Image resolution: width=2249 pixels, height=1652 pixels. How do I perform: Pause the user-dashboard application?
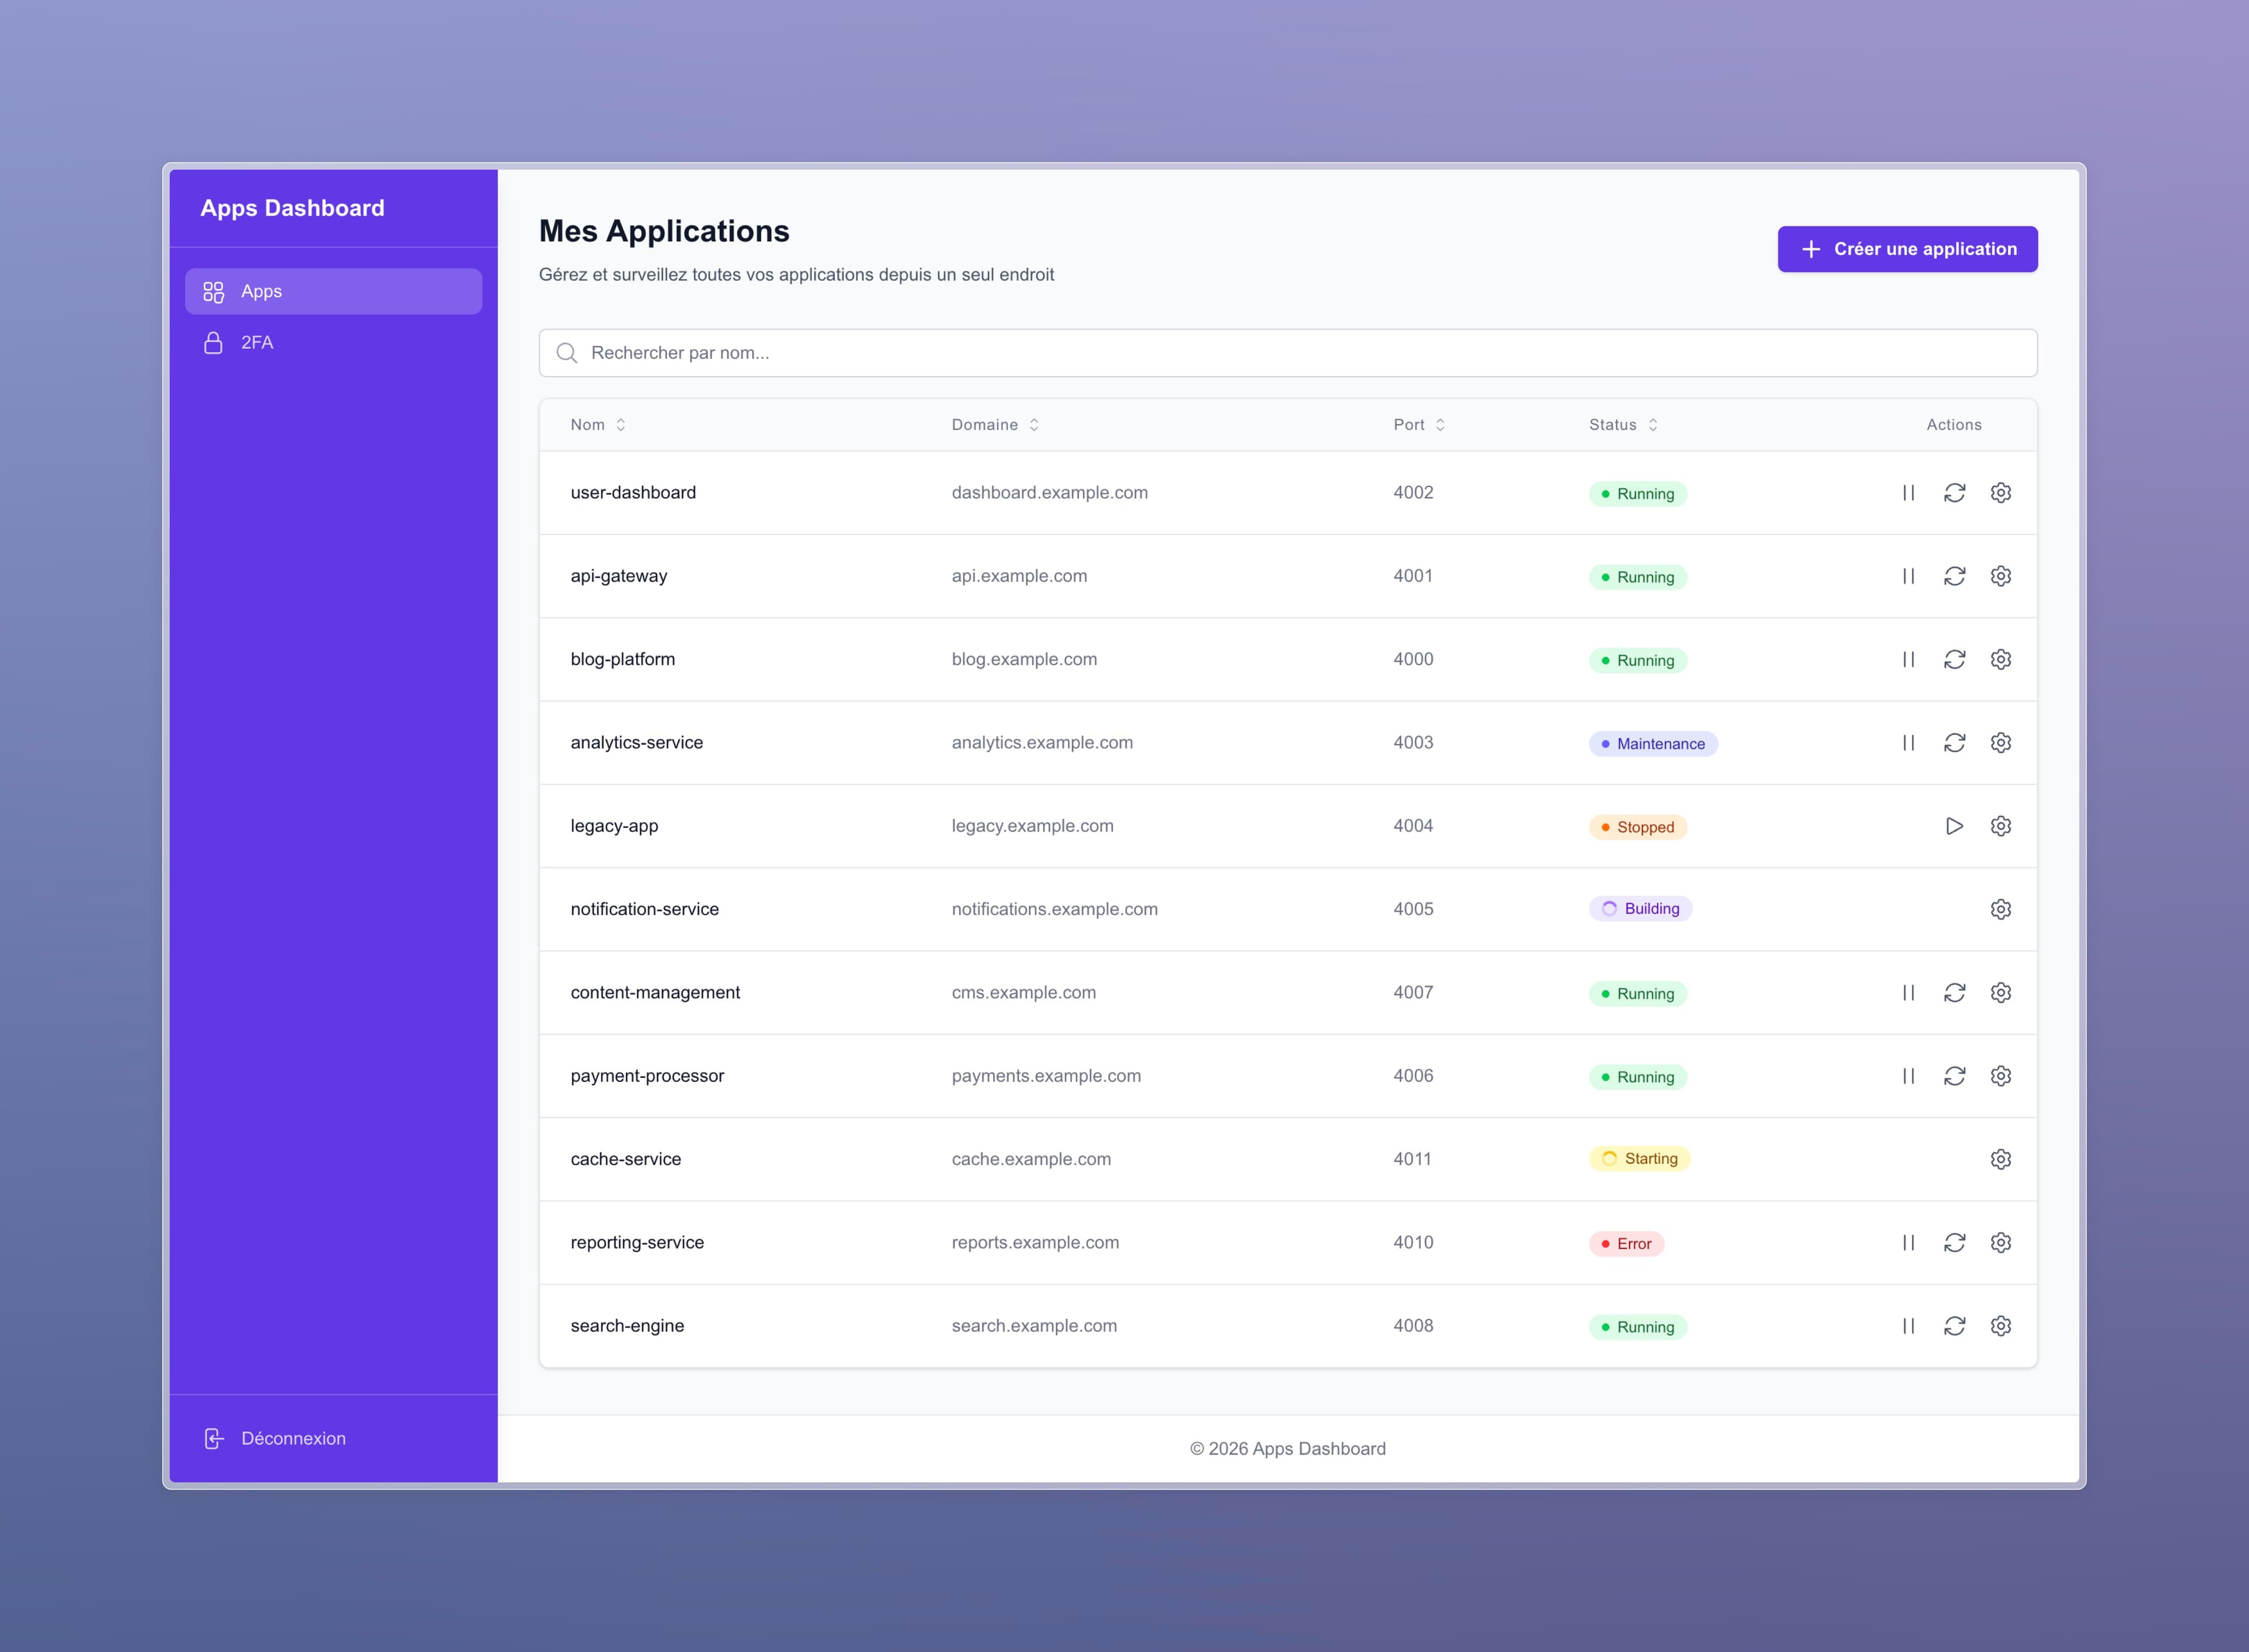coord(1908,493)
